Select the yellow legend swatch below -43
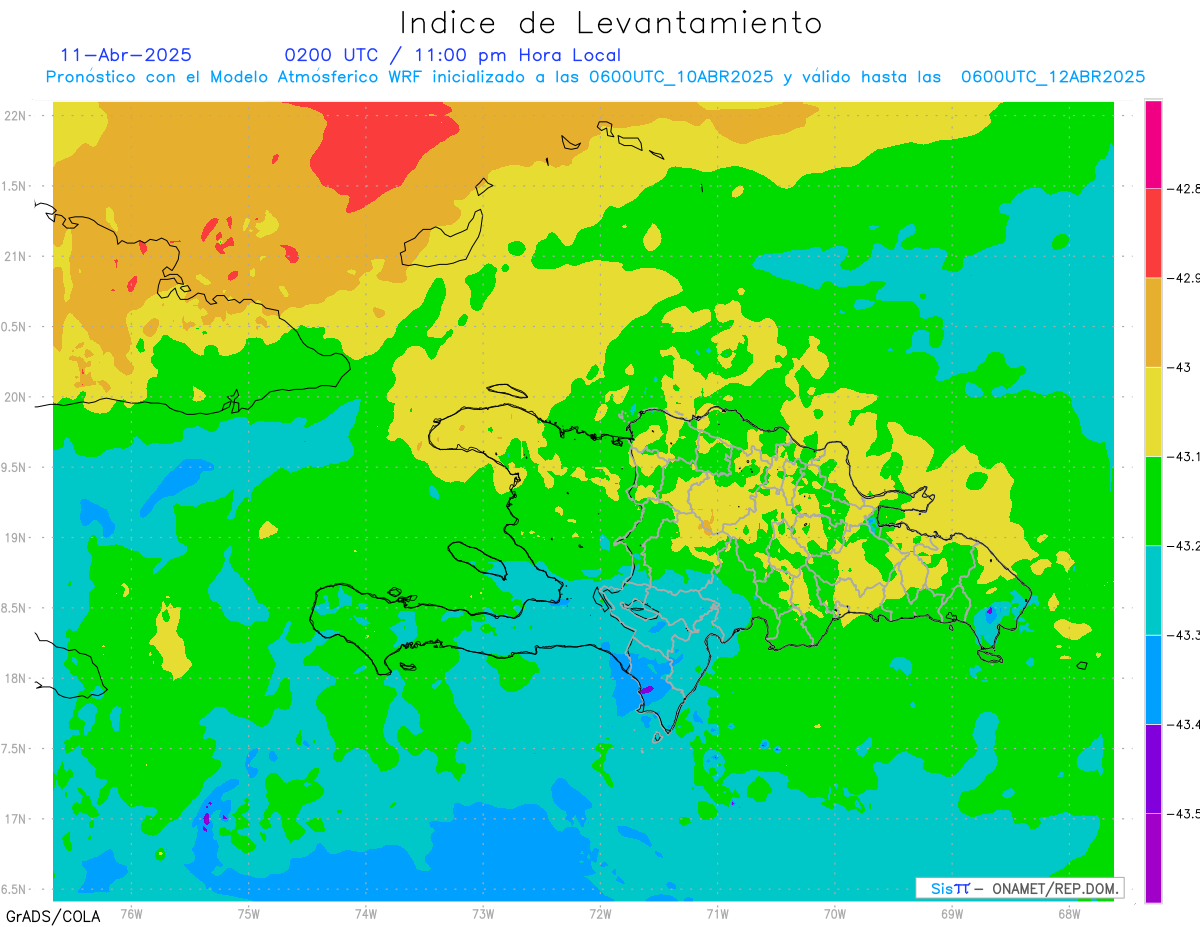The width and height of the screenshot is (1200, 927). pos(1153,411)
